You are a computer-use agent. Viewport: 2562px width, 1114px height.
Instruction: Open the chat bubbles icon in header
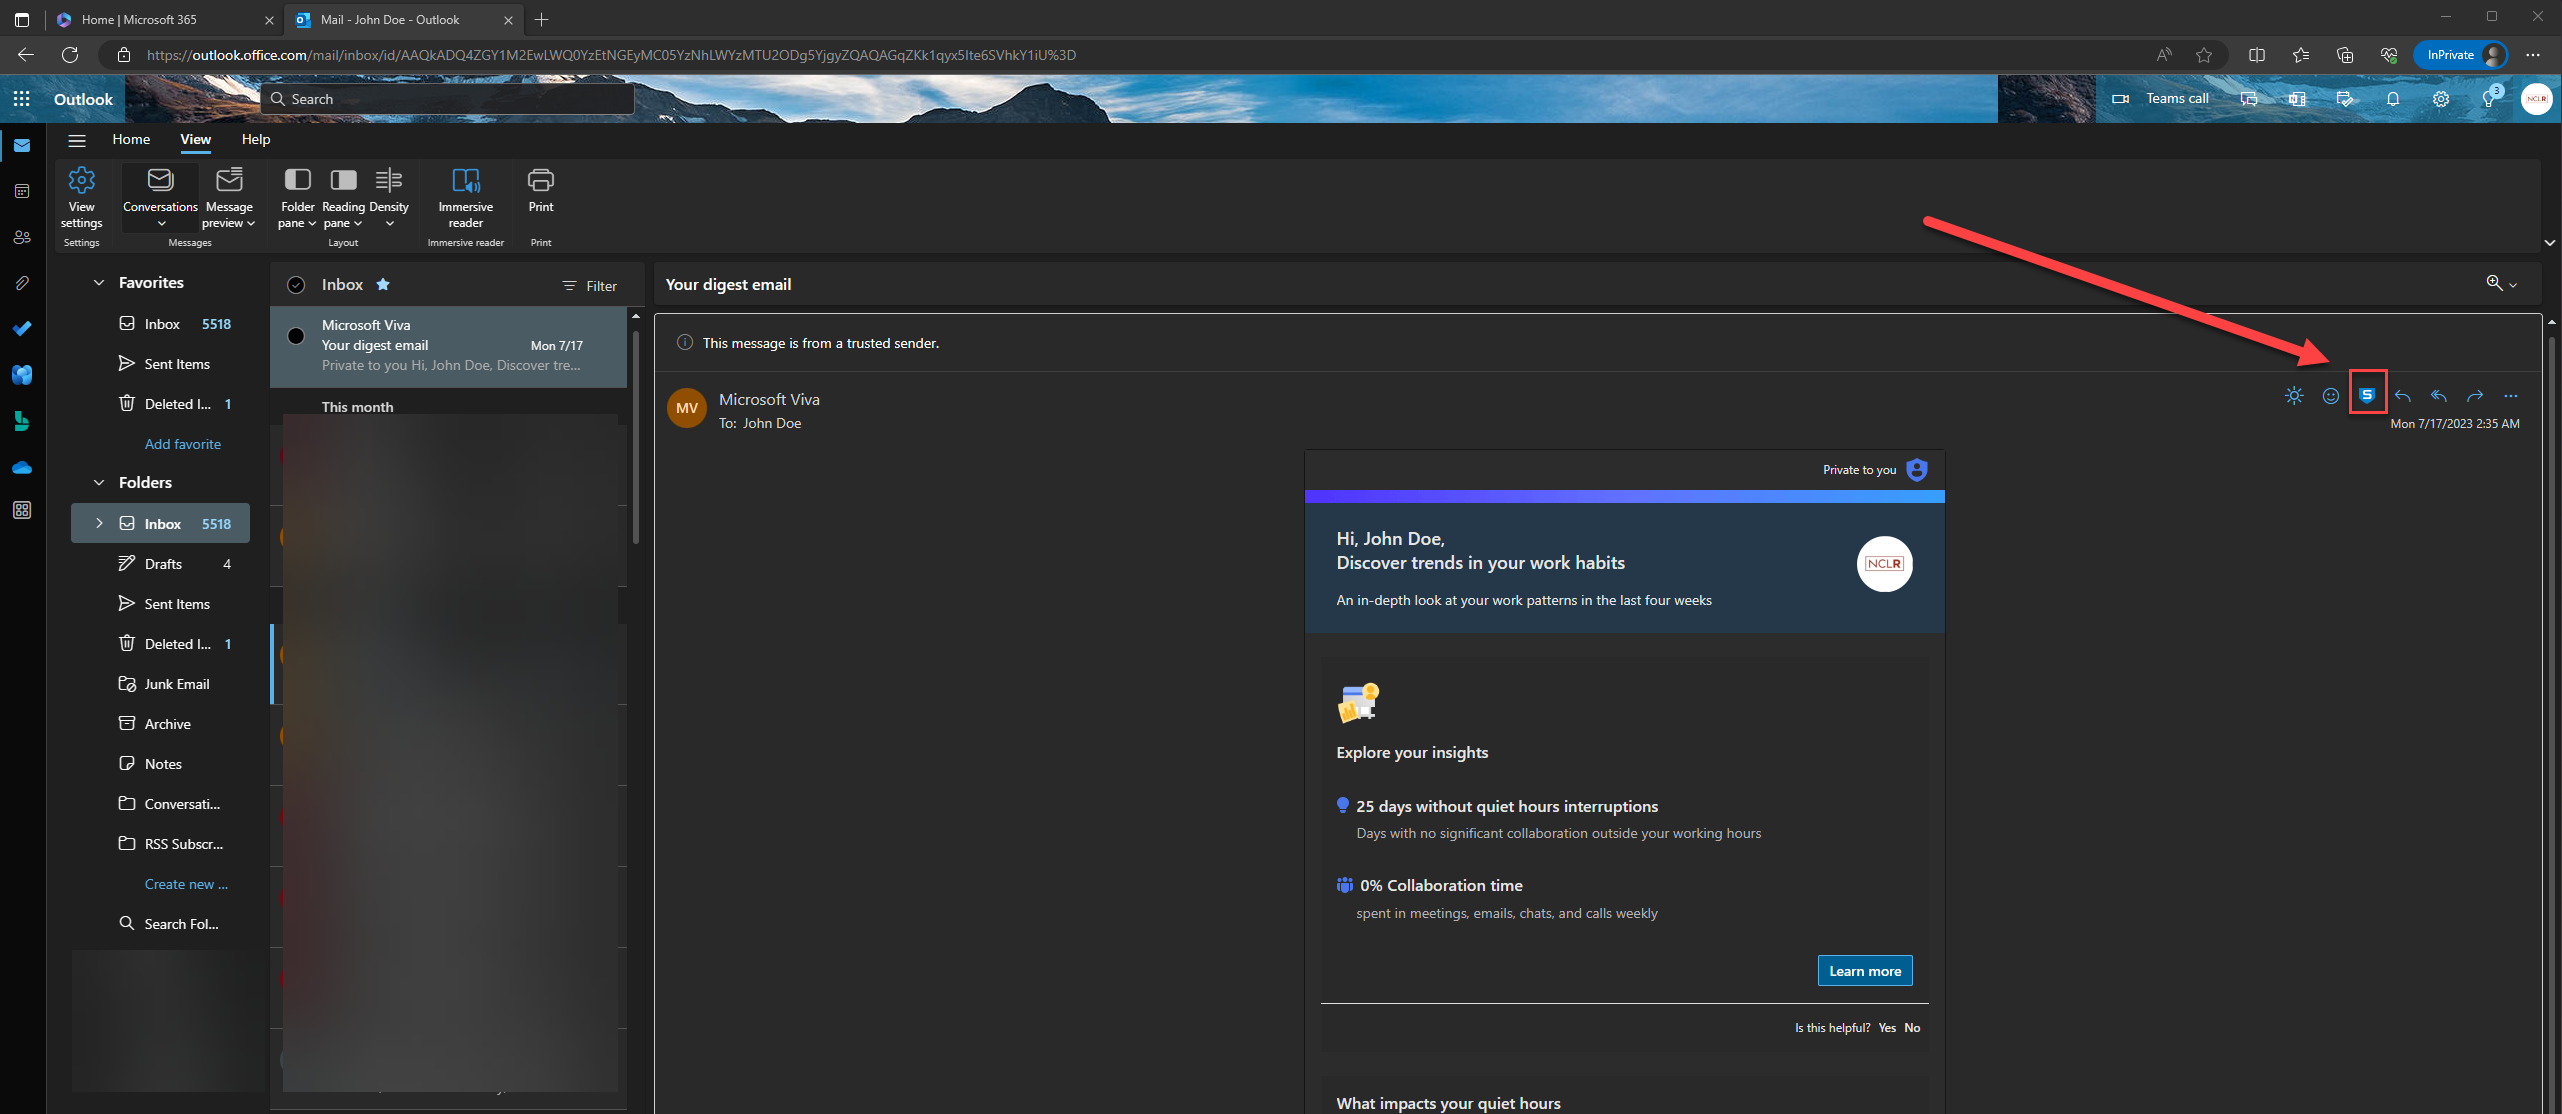click(x=2249, y=99)
